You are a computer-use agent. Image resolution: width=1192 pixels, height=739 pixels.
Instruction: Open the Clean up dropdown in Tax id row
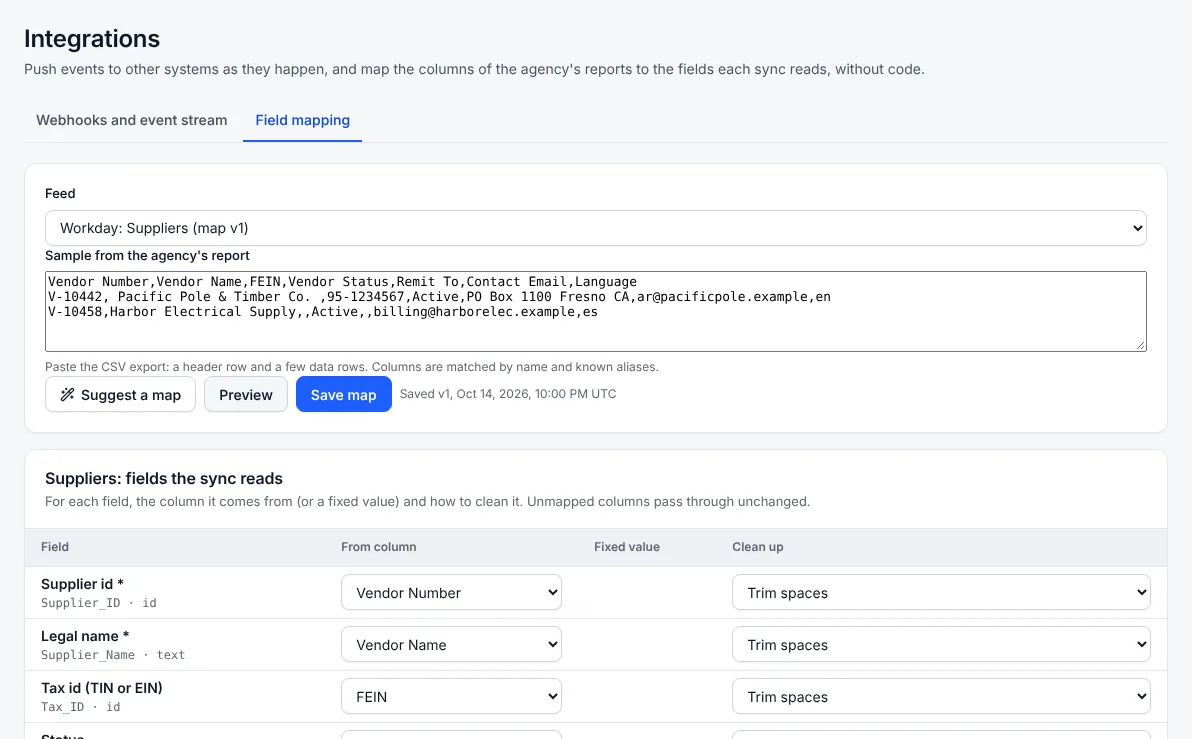tap(941, 696)
